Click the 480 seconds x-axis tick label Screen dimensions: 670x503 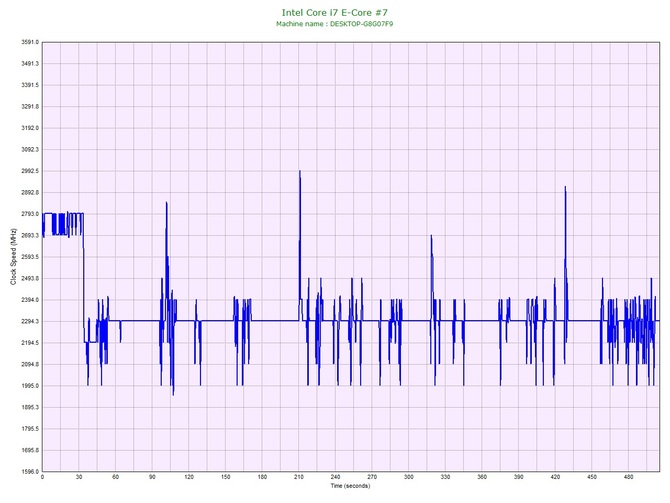click(629, 477)
